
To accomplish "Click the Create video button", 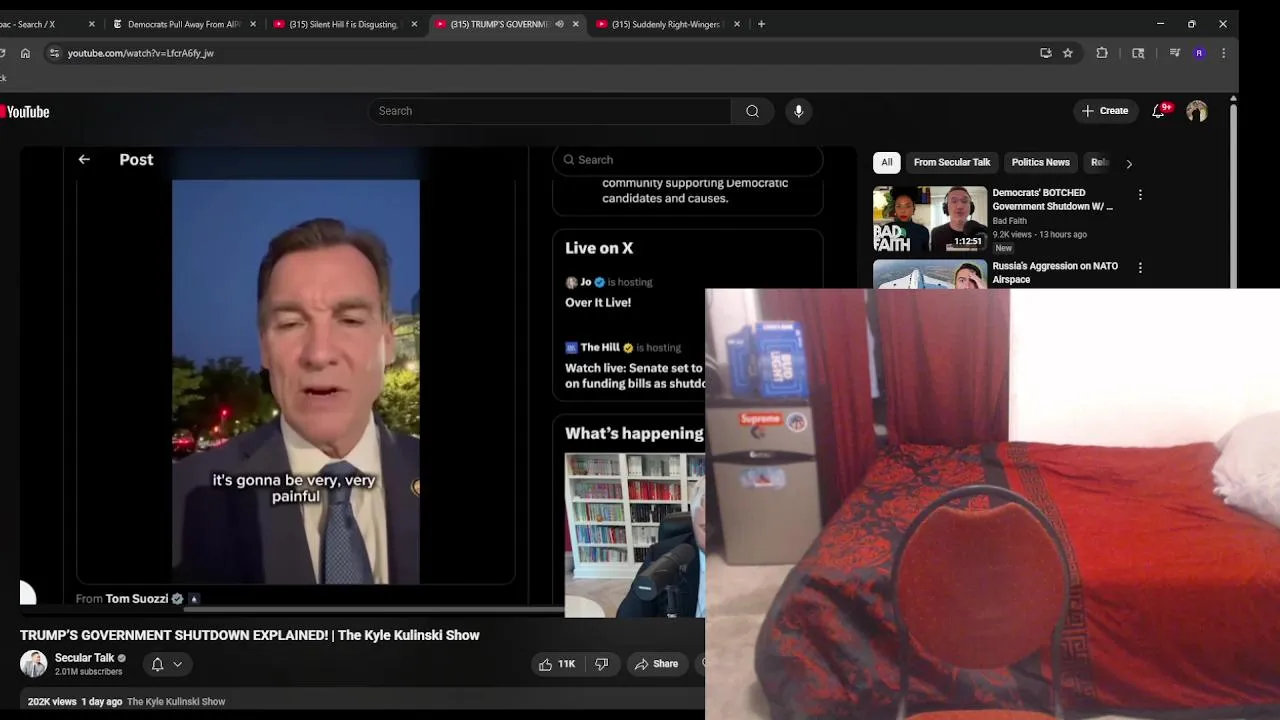I will [x=1104, y=111].
